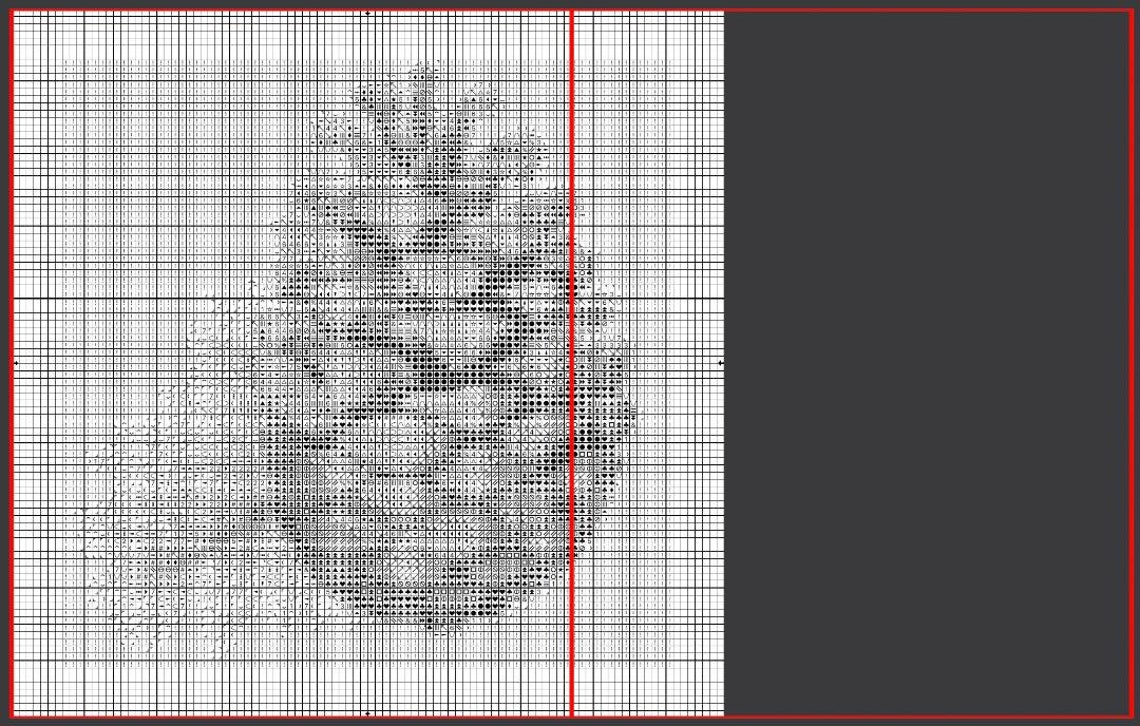Click the intersection of the red guide lines
The height and width of the screenshot is (726, 1140).
click(571, 10)
